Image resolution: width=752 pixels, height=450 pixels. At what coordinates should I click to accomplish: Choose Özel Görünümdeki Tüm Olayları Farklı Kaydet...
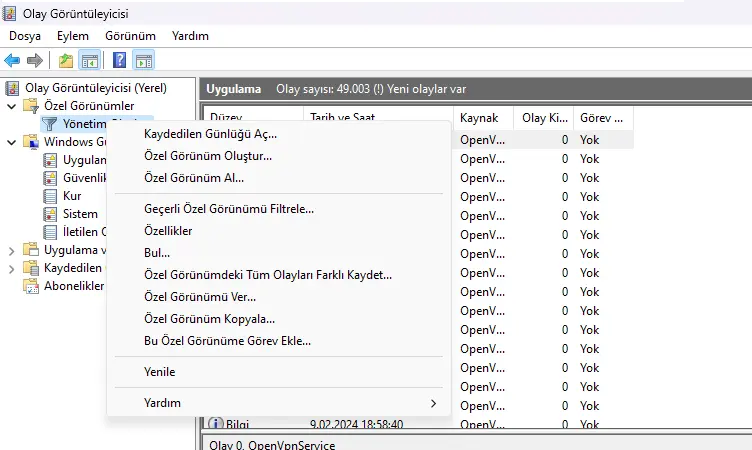[279, 275]
